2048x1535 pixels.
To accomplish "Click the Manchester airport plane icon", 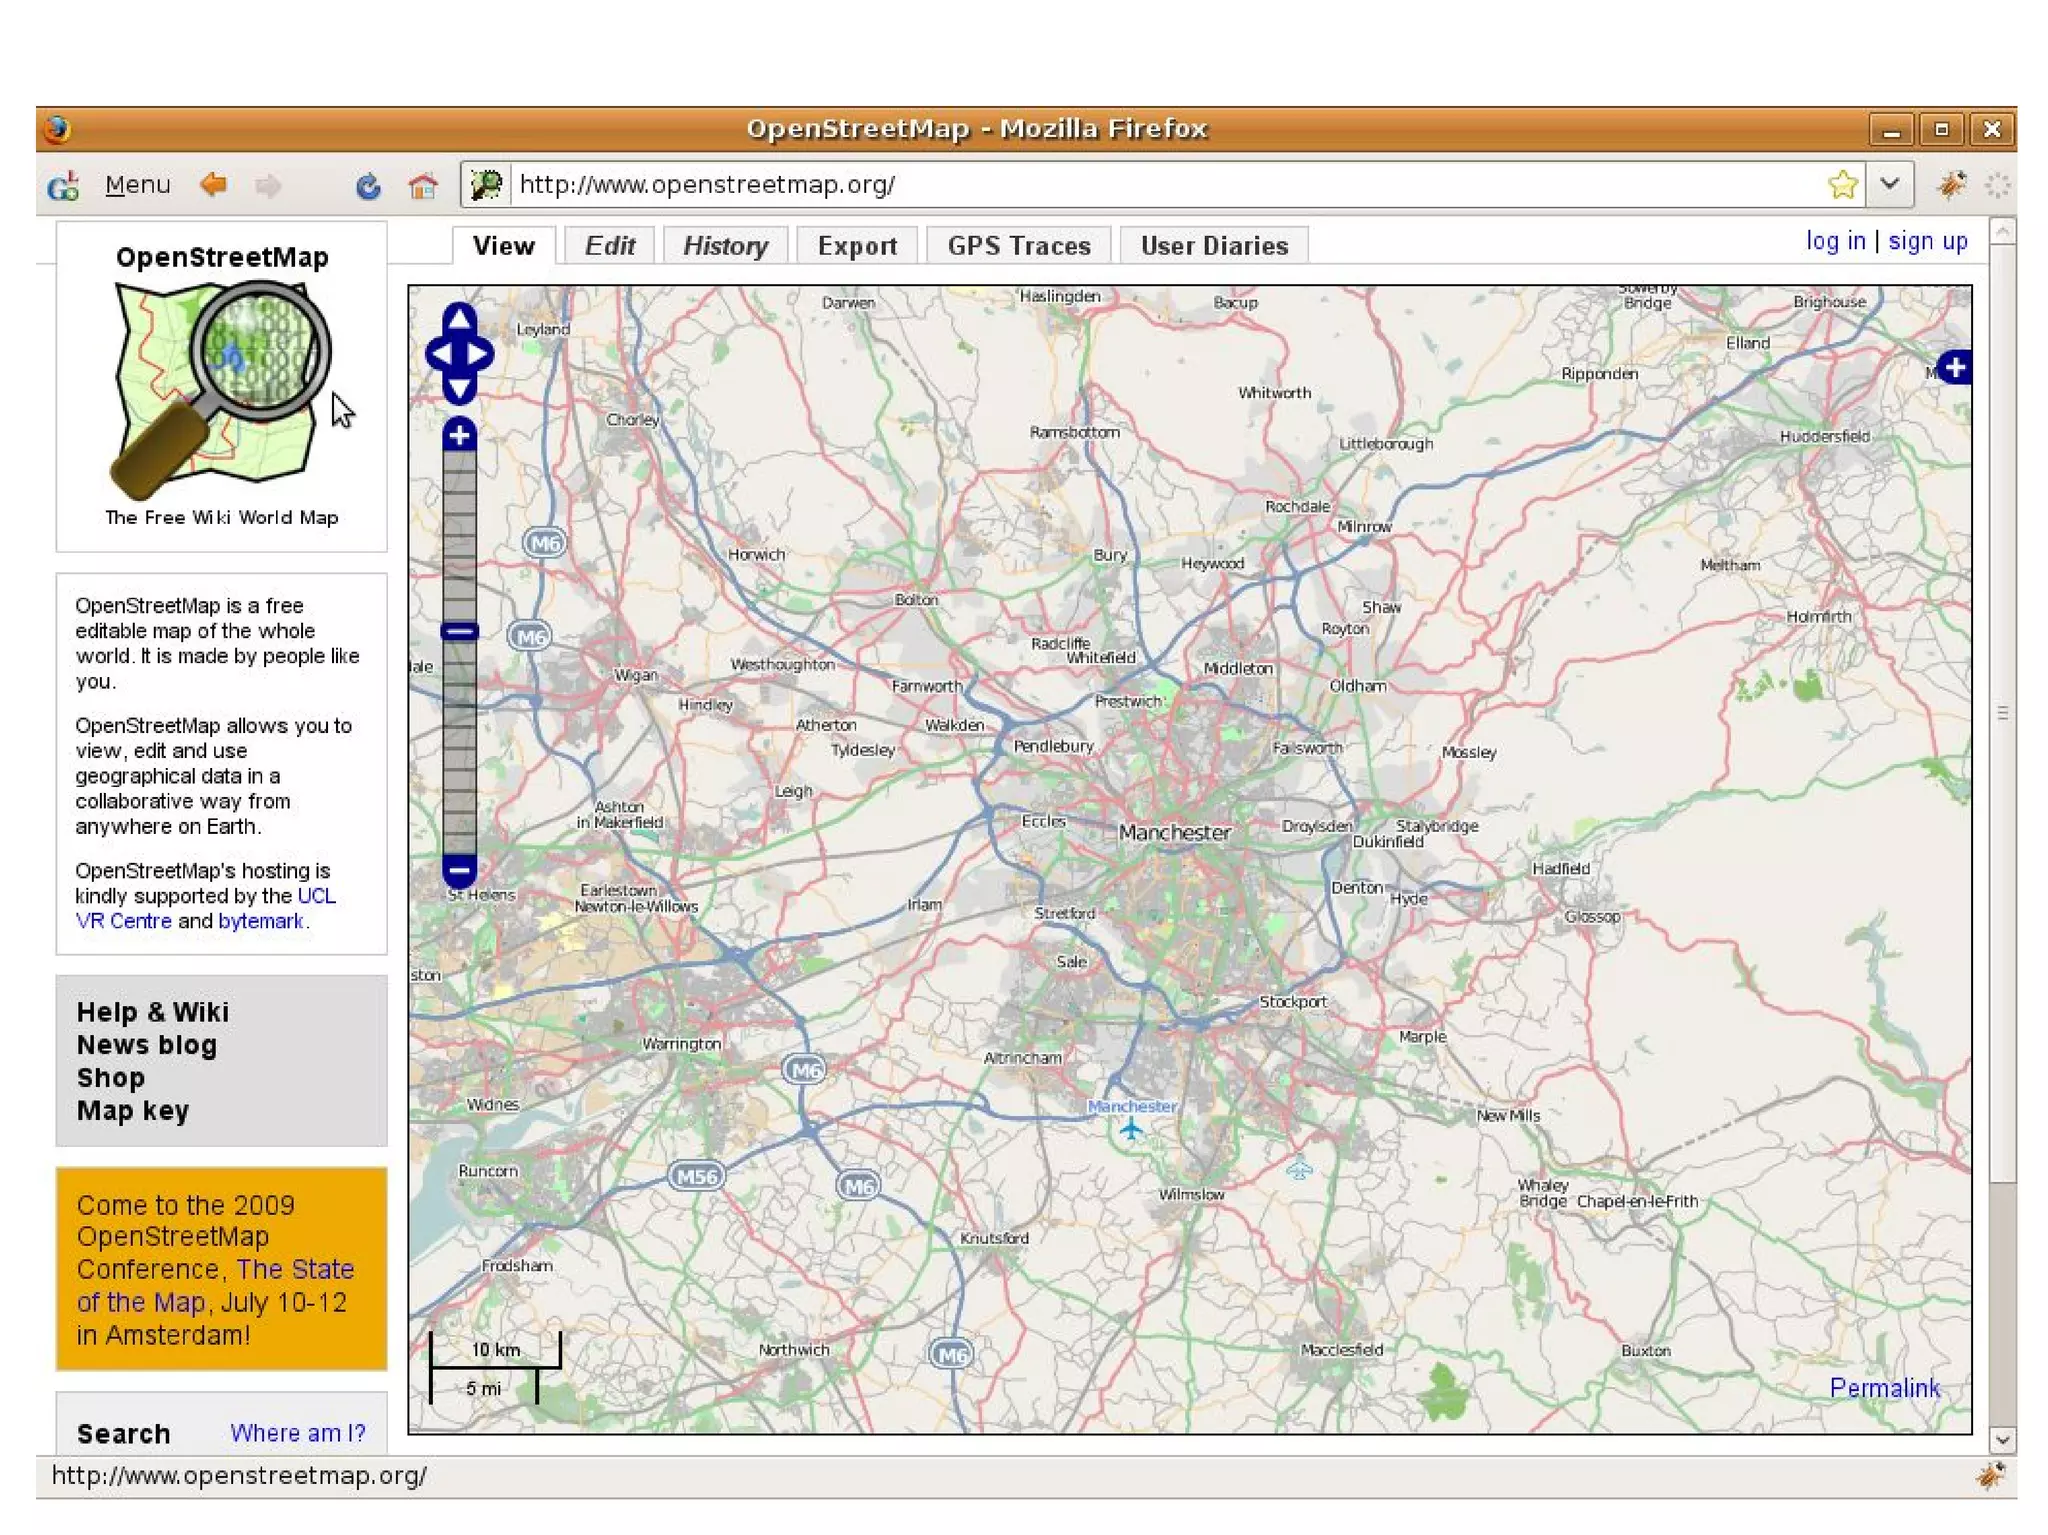I will [1130, 1130].
